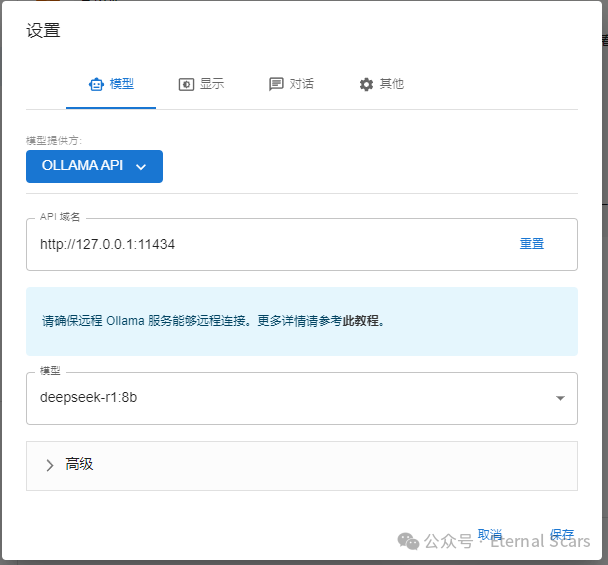Screen dimensions: 608x565
Task: Open the 显示 tab
Action: (x=201, y=84)
